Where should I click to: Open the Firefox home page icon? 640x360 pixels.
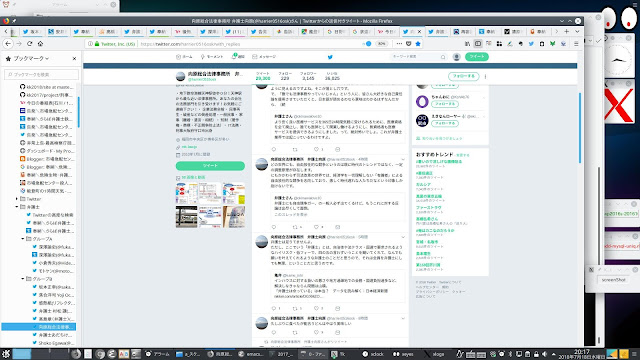[x=40, y=44]
